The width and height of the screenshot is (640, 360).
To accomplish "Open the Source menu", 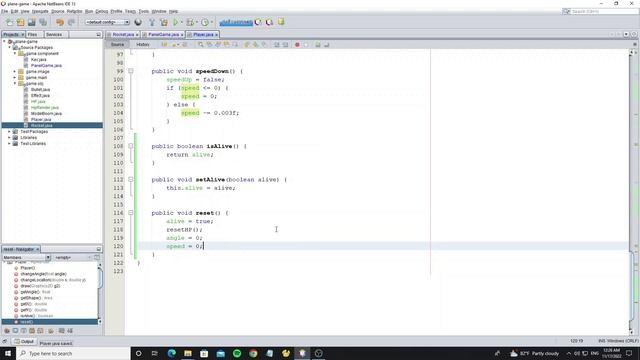I will click(58, 11).
